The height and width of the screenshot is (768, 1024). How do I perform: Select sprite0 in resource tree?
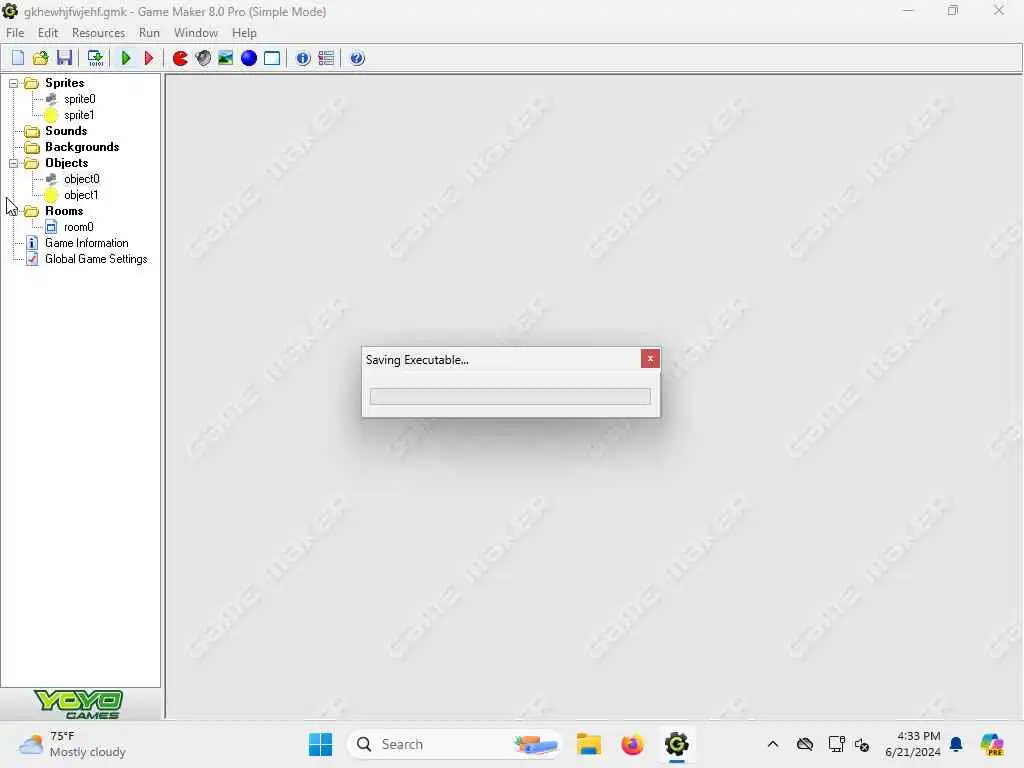[80, 99]
